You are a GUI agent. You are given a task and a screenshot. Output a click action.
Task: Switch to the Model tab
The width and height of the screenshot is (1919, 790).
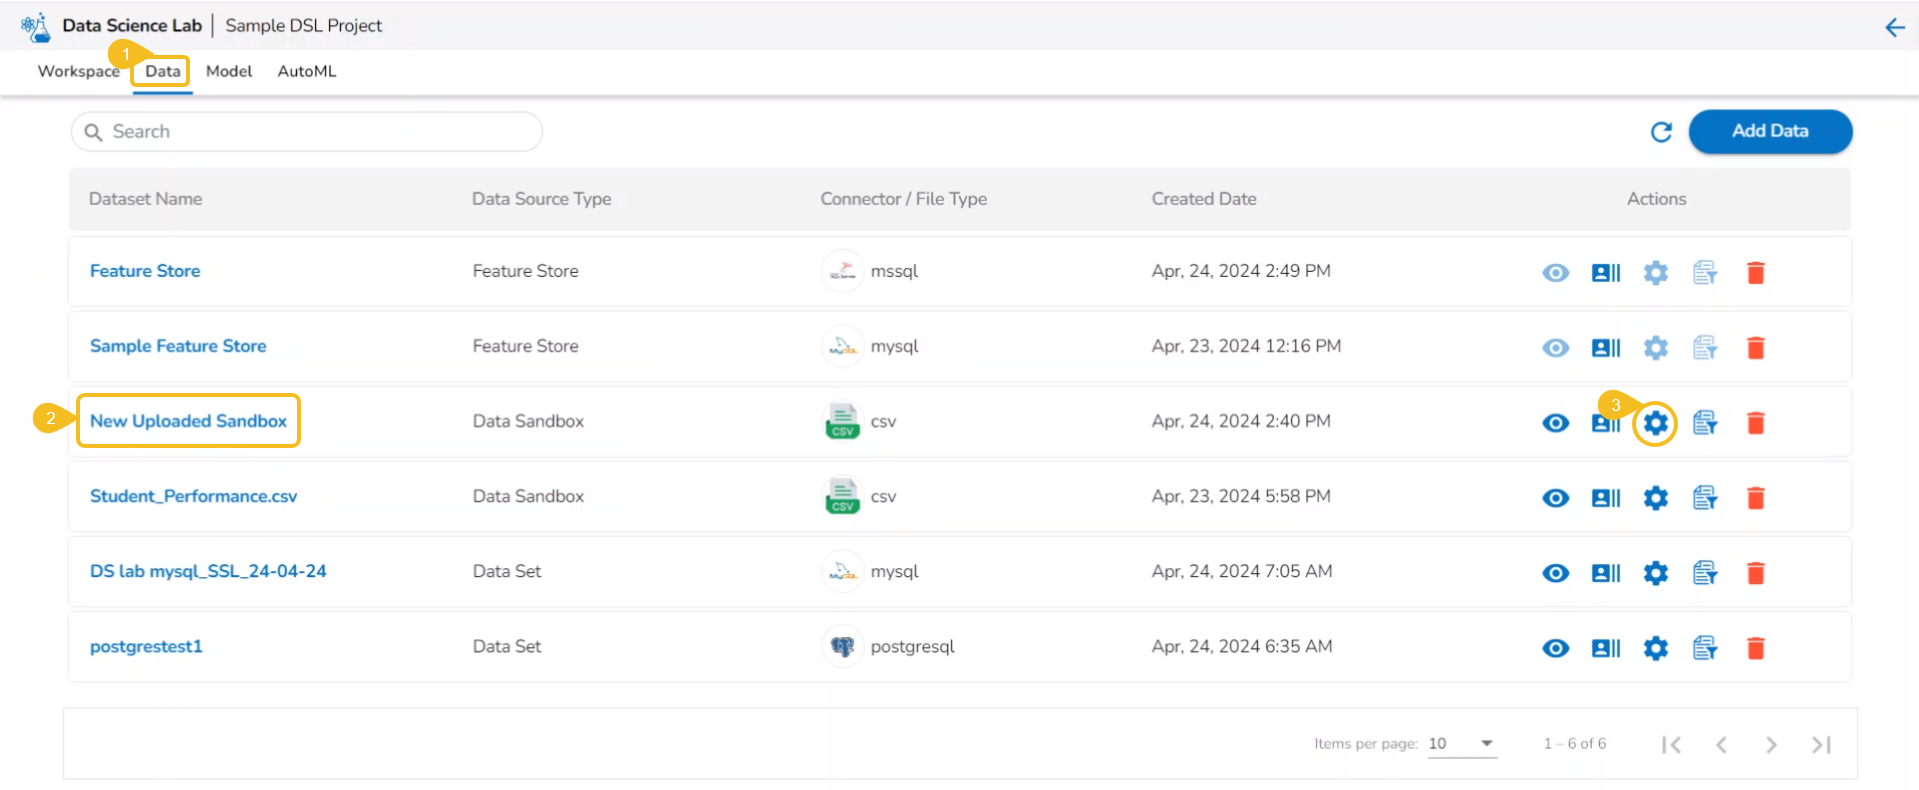pos(229,71)
